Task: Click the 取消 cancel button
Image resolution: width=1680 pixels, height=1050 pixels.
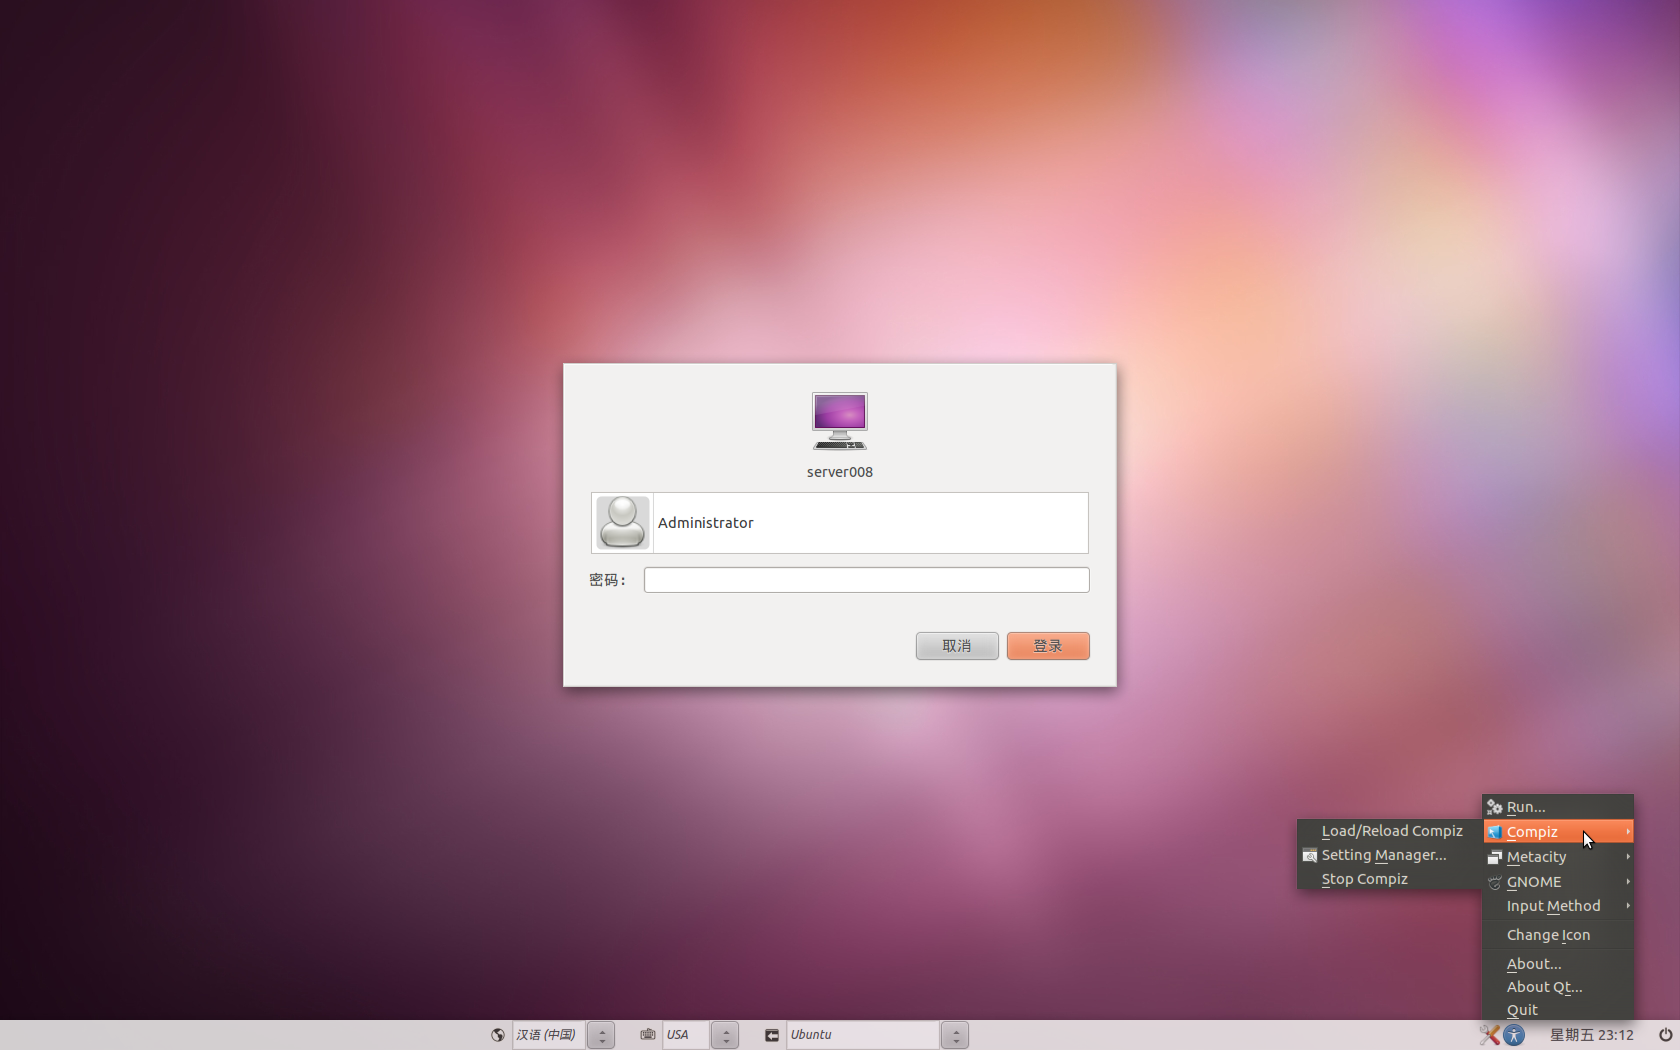Action: click(x=957, y=646)
